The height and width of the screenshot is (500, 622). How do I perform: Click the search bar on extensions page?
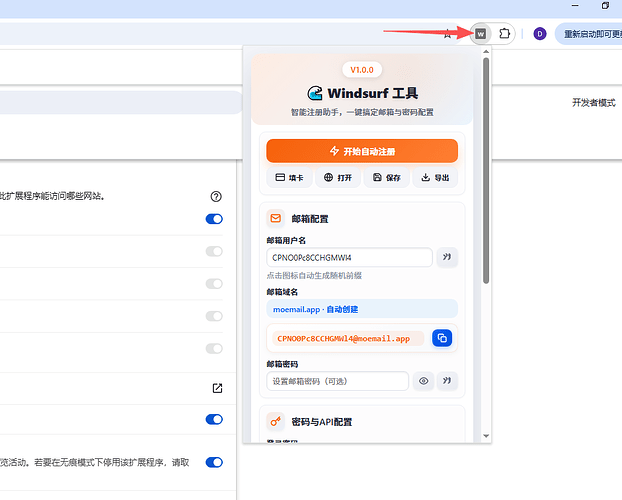pos(119,102)
